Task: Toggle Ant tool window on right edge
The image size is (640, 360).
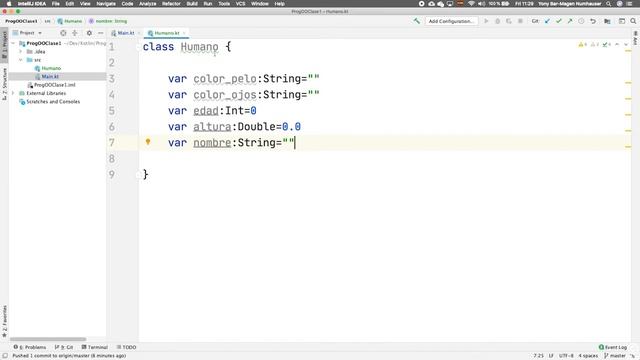Action: [636, 38]
